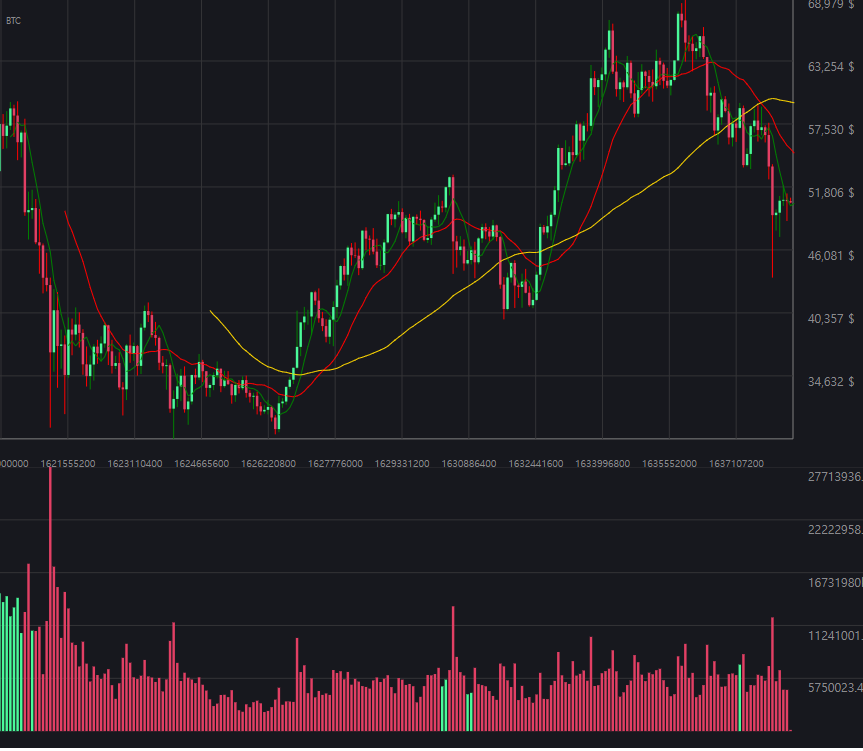Click timestamp 1626220800 on time axis
863x751 pixels.
(269, 464)
